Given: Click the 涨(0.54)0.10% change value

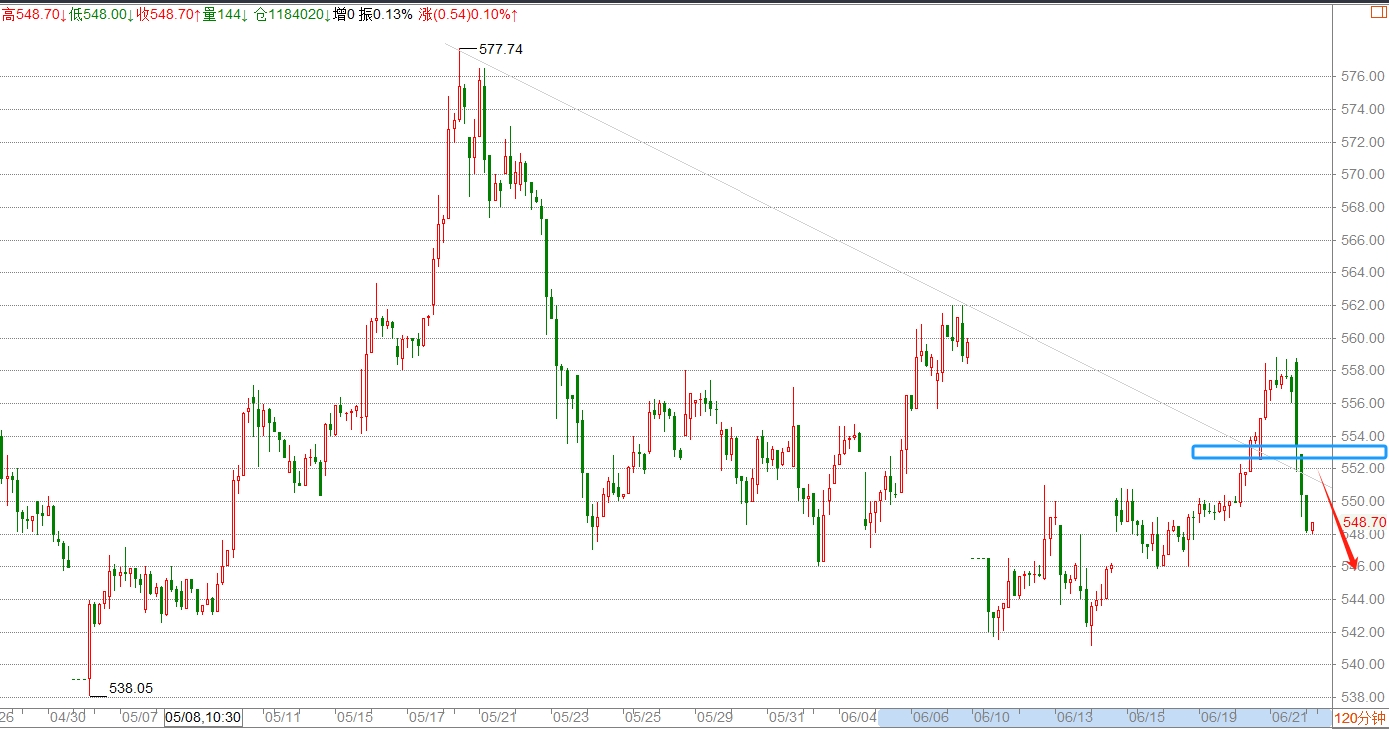Looking at the screenshot, I should (x=468, y=14).
